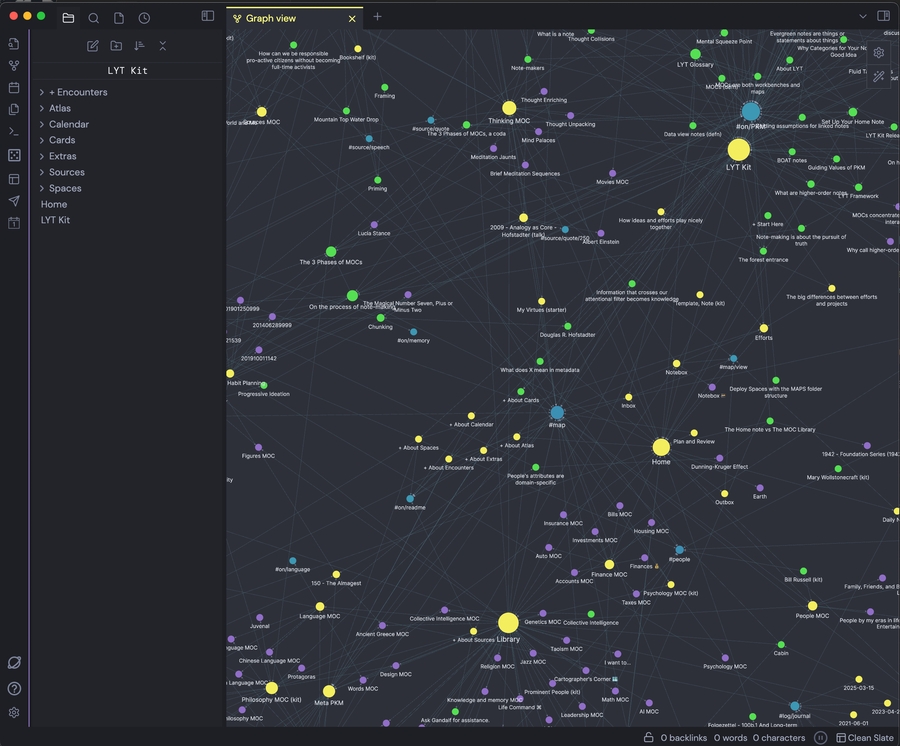Start graph timelapse animation wand

click(879, 76)
